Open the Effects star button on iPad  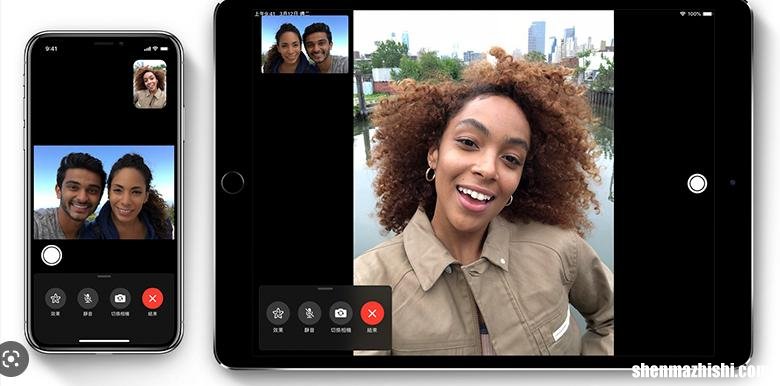(278, 313)
